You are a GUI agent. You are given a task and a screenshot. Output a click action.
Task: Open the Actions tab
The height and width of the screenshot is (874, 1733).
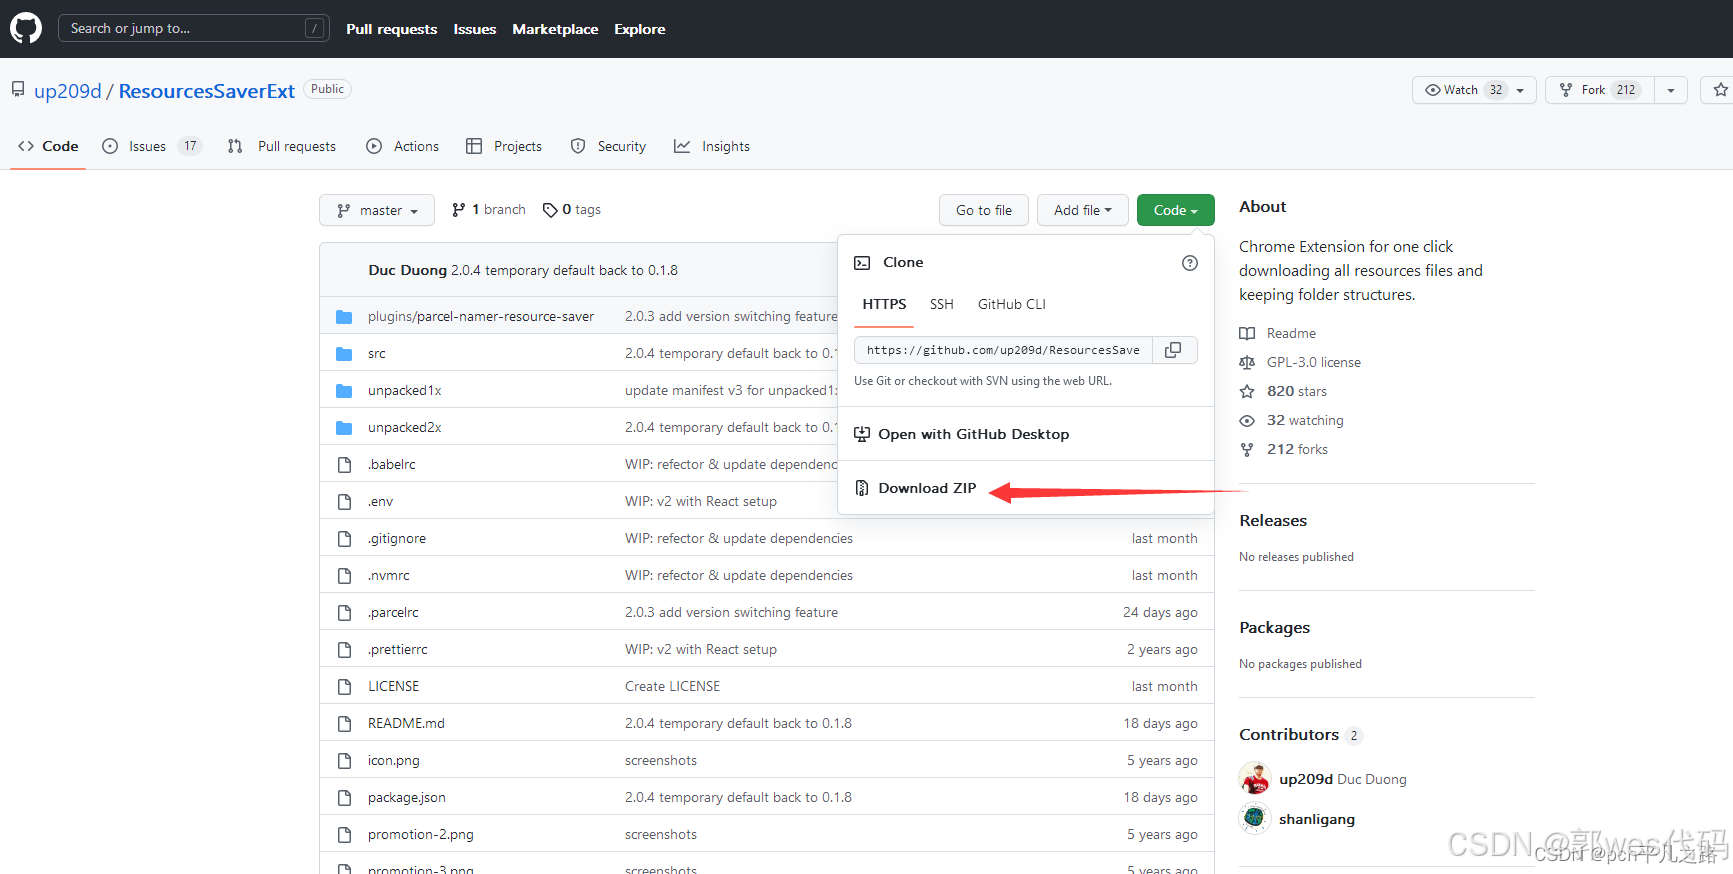[x=403, y=146]
